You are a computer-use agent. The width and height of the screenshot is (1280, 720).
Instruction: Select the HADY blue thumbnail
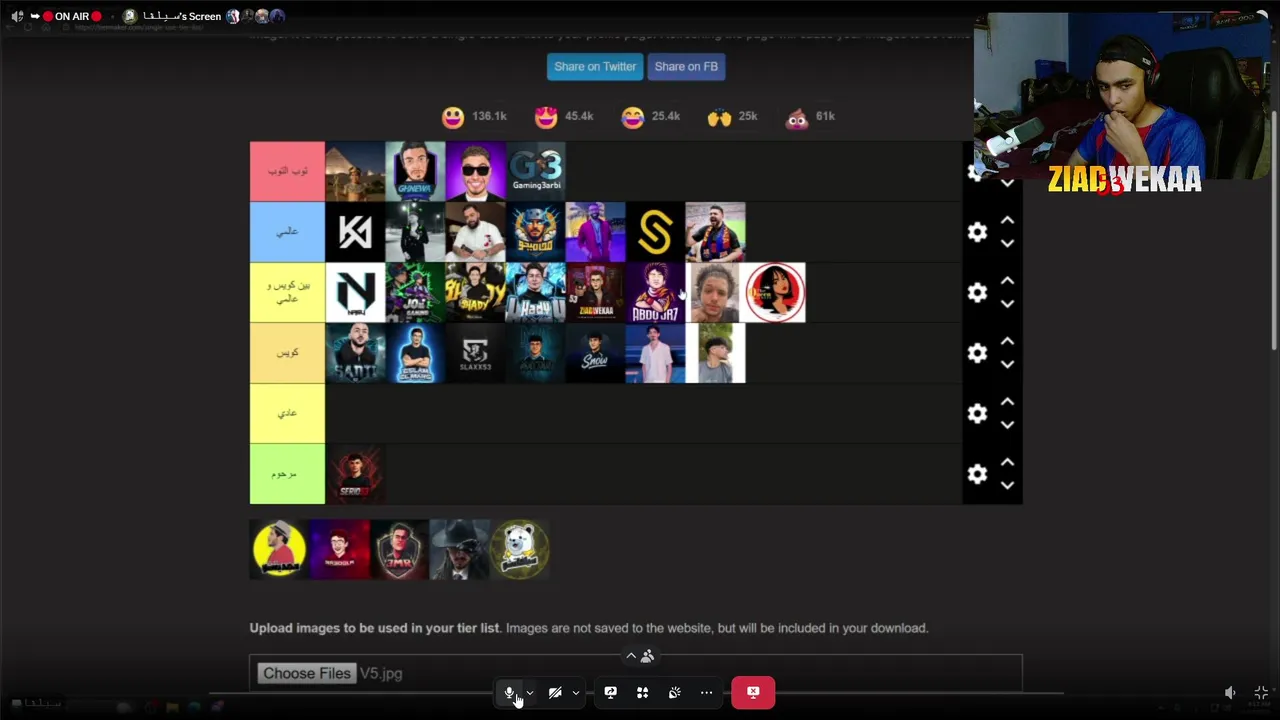535,292
